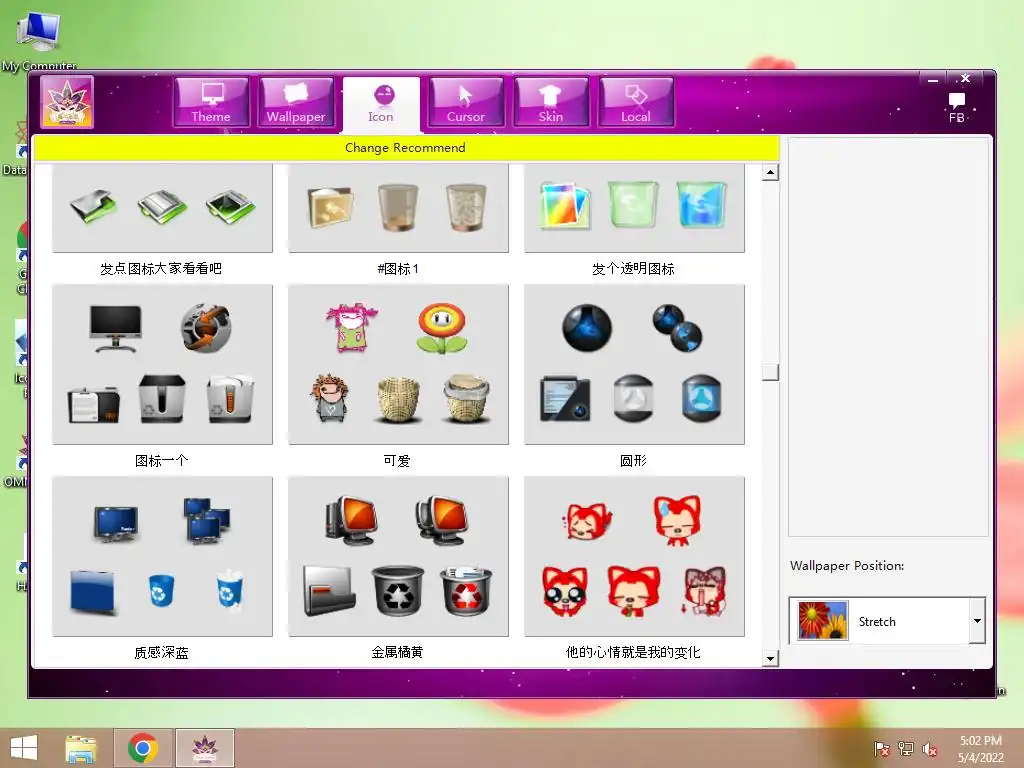
Task: Click the 发点图标大家看看吧 label
Action: 161,268
